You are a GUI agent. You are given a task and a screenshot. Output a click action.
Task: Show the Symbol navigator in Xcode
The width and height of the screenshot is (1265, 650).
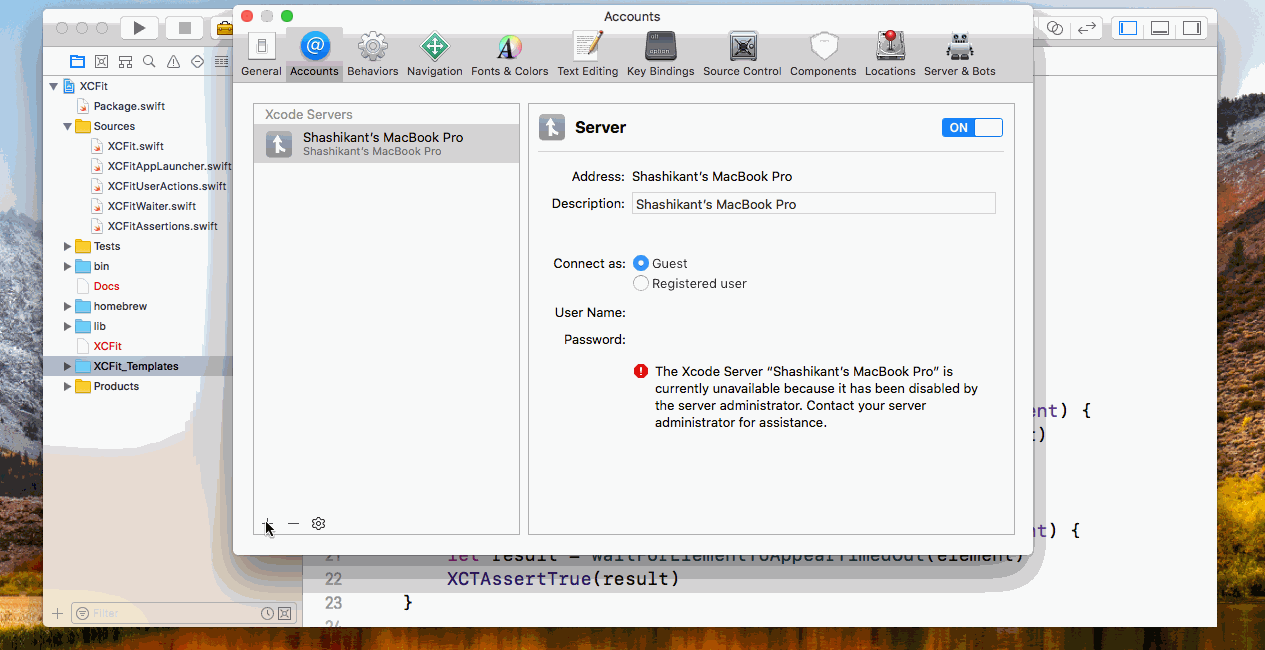pyautogui.click(x=126, y=61)
